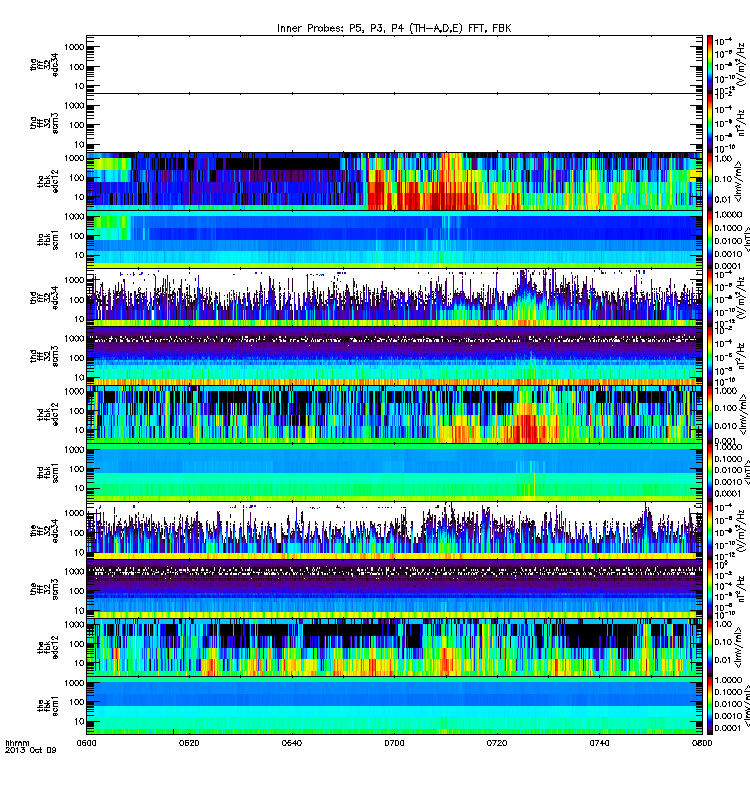
Task: Click the 1.00 color scale value beside tha fbk edc12
Action: (x=723, y=159)
